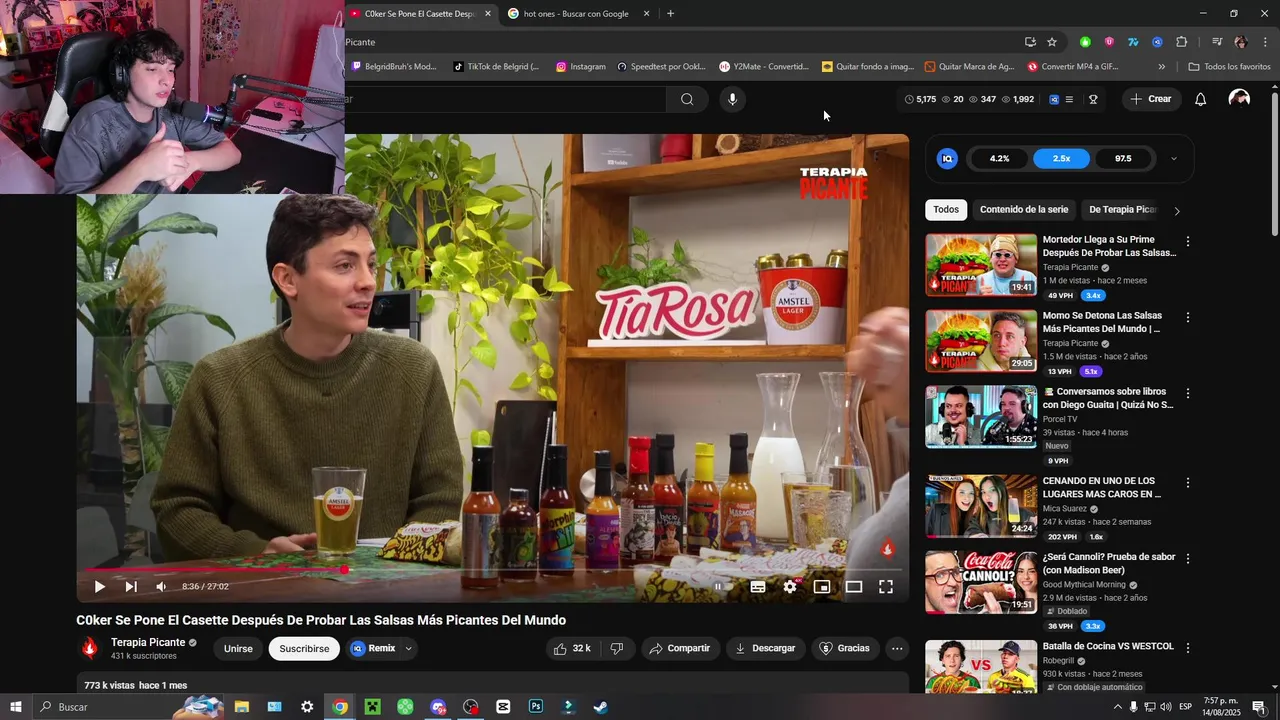Open options for ¿Será Cannoli? video
This screenshot has width=1280, height=720.
click(1188, 558)
